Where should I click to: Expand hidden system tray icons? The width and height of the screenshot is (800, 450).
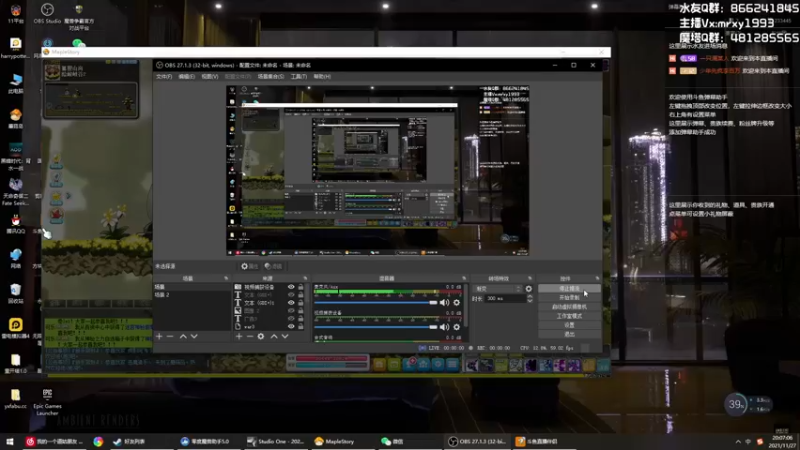point(738,441)
